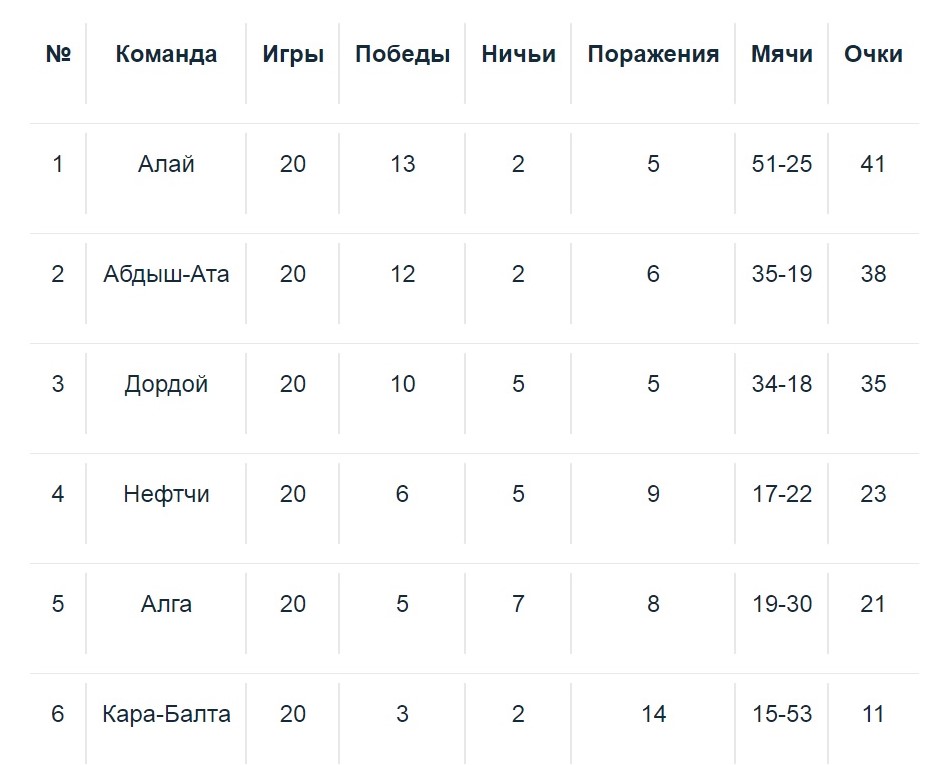
Task: Click Кара-Балта's losses value 14
Action: point(653,714)
